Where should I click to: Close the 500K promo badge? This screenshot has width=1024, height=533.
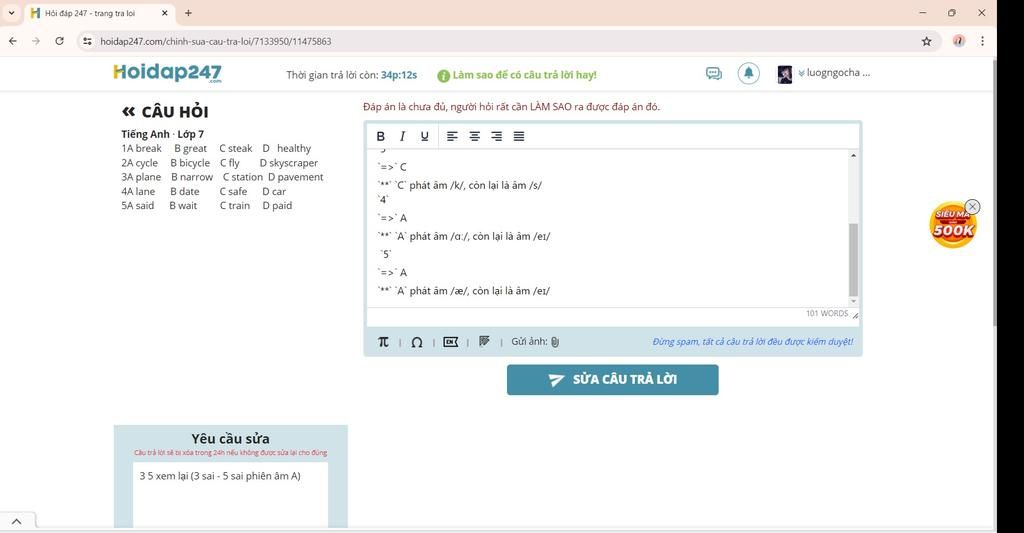[972, 206]
